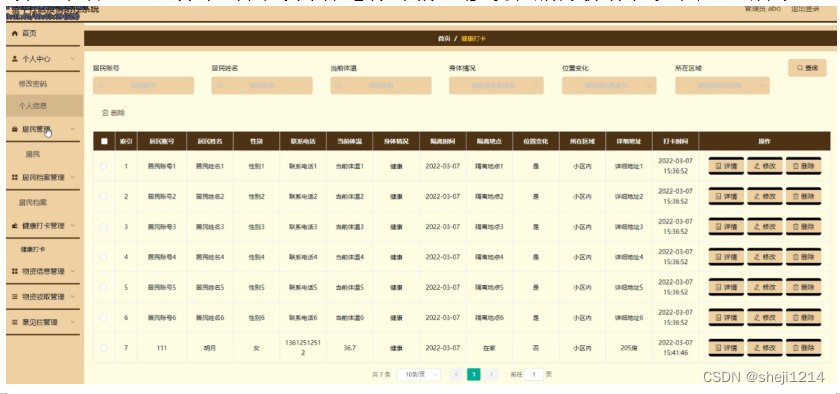Open 详情 for row 居民账号2
The width and height of the screenshot is (840, 394).
click(x=726, y=197)
